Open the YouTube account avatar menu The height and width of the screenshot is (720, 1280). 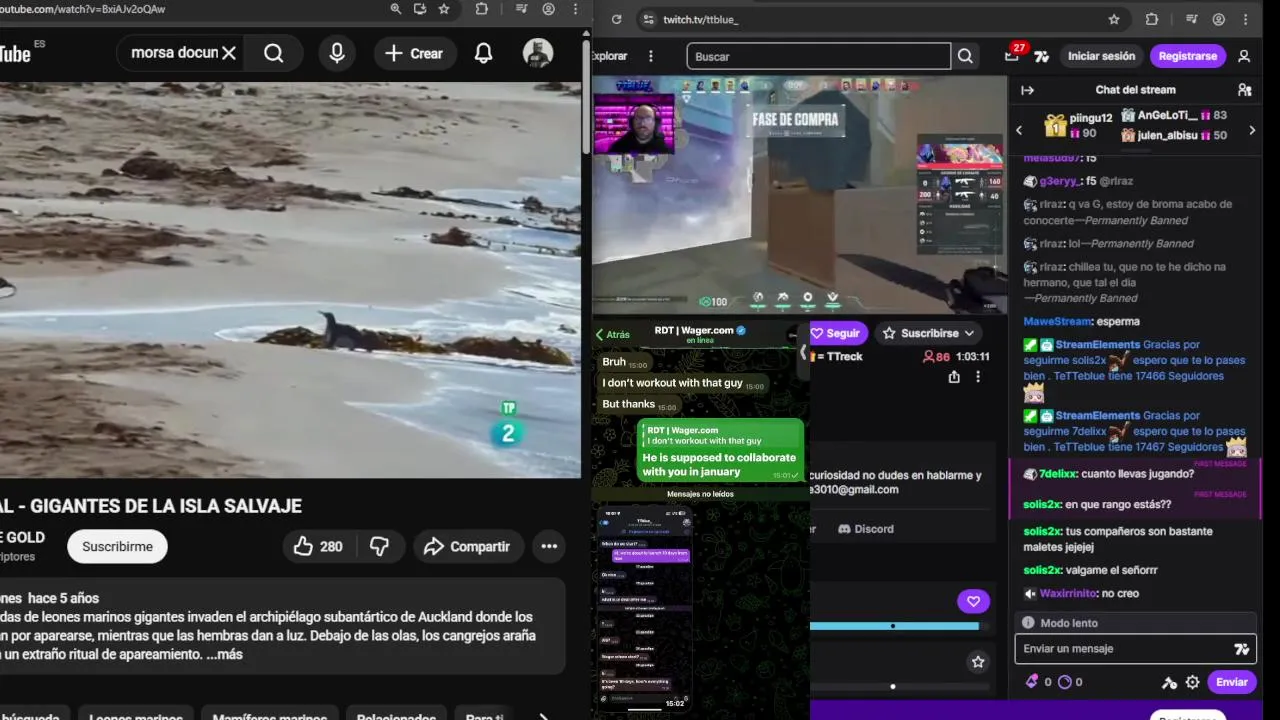(x=538, y=53)
